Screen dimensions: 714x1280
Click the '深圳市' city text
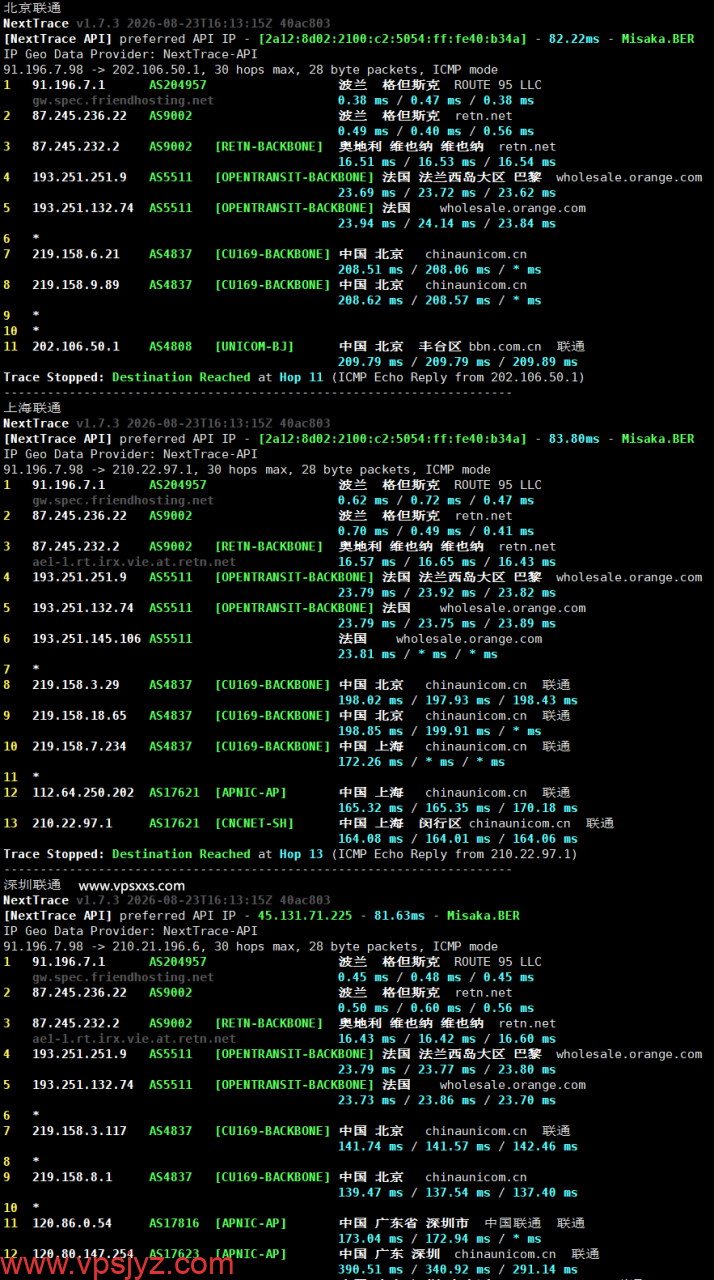pos(448,1223)
